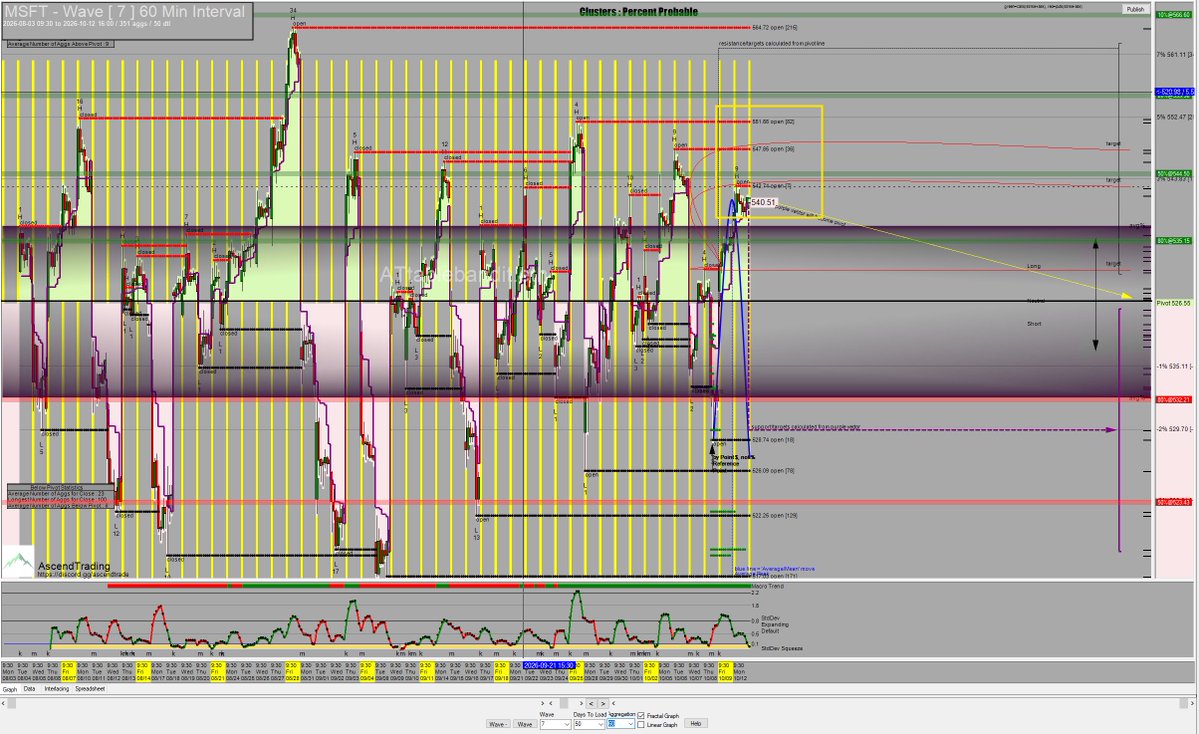Click the '-2% 529.70' axis label
Viewport: 1199px width, 734px height.
[x=1175, y=430]
